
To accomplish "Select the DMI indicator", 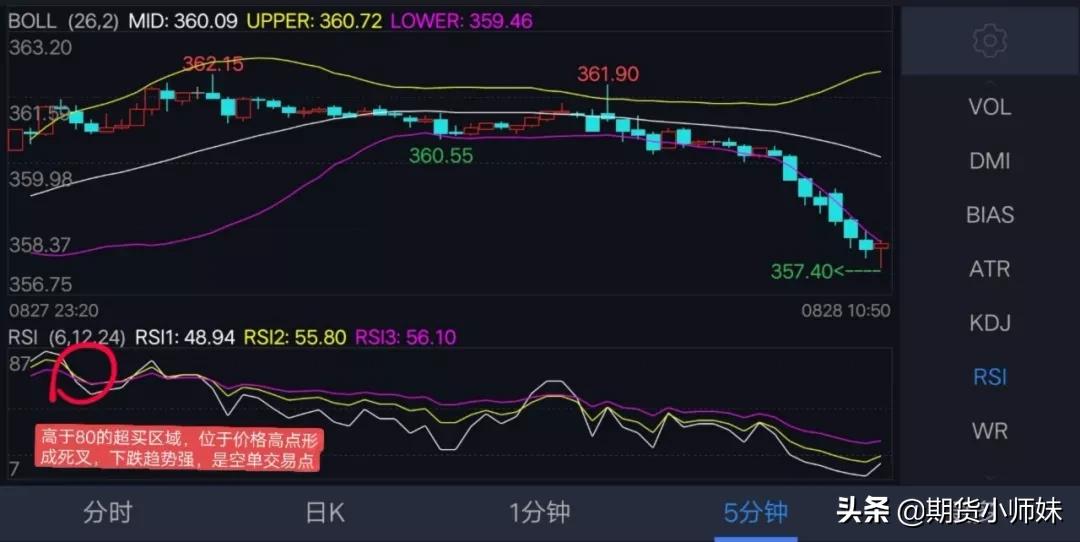I will click(x=990, y=160).
